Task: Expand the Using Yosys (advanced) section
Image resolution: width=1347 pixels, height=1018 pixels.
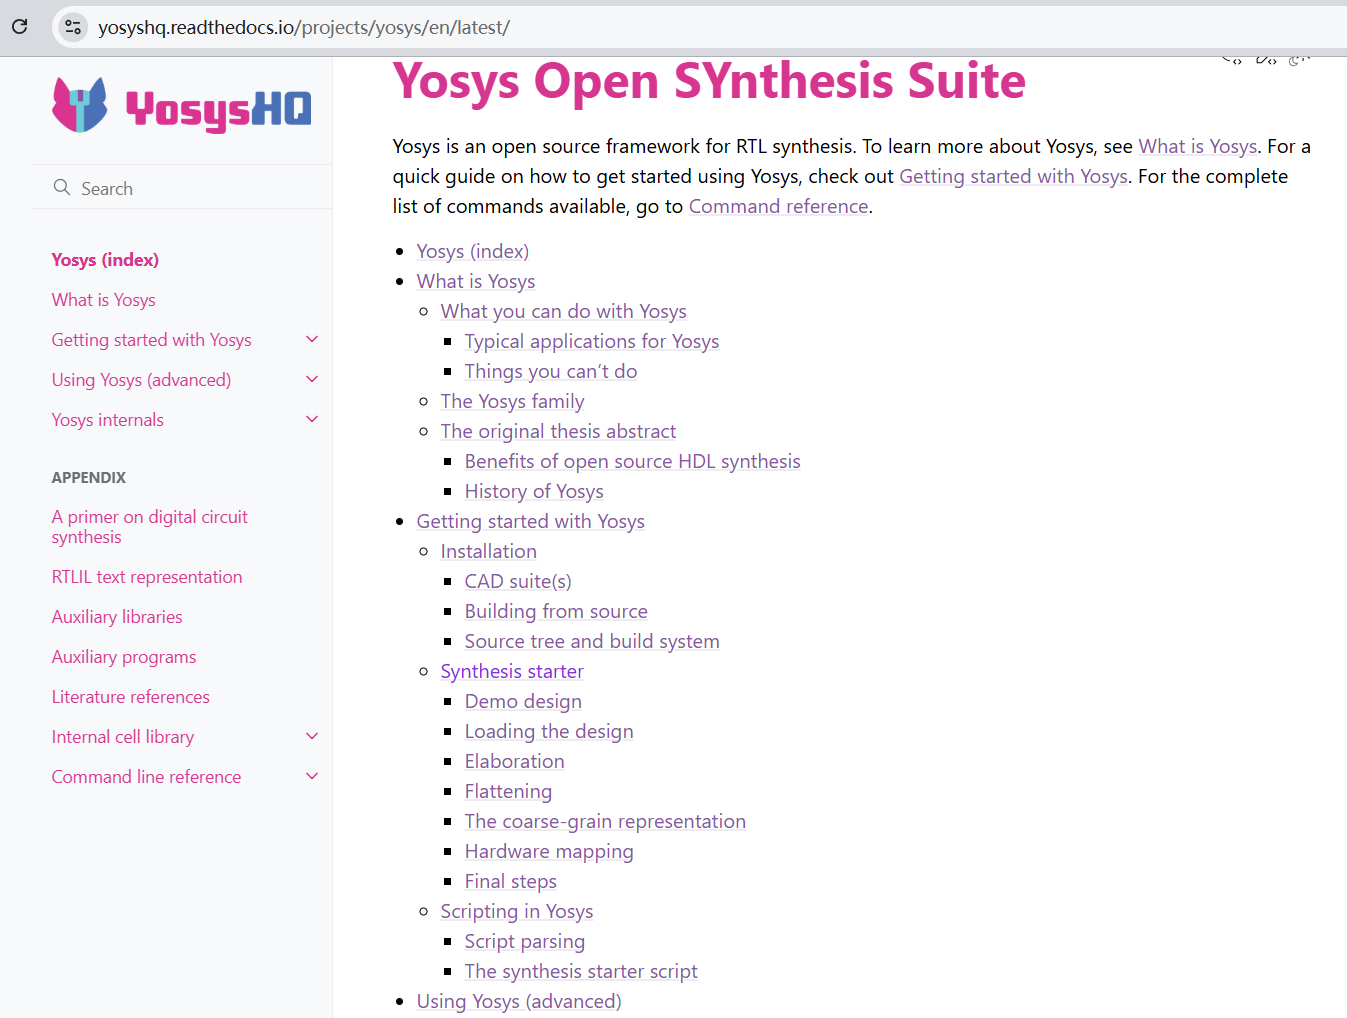Action: [x=312, y=380]
